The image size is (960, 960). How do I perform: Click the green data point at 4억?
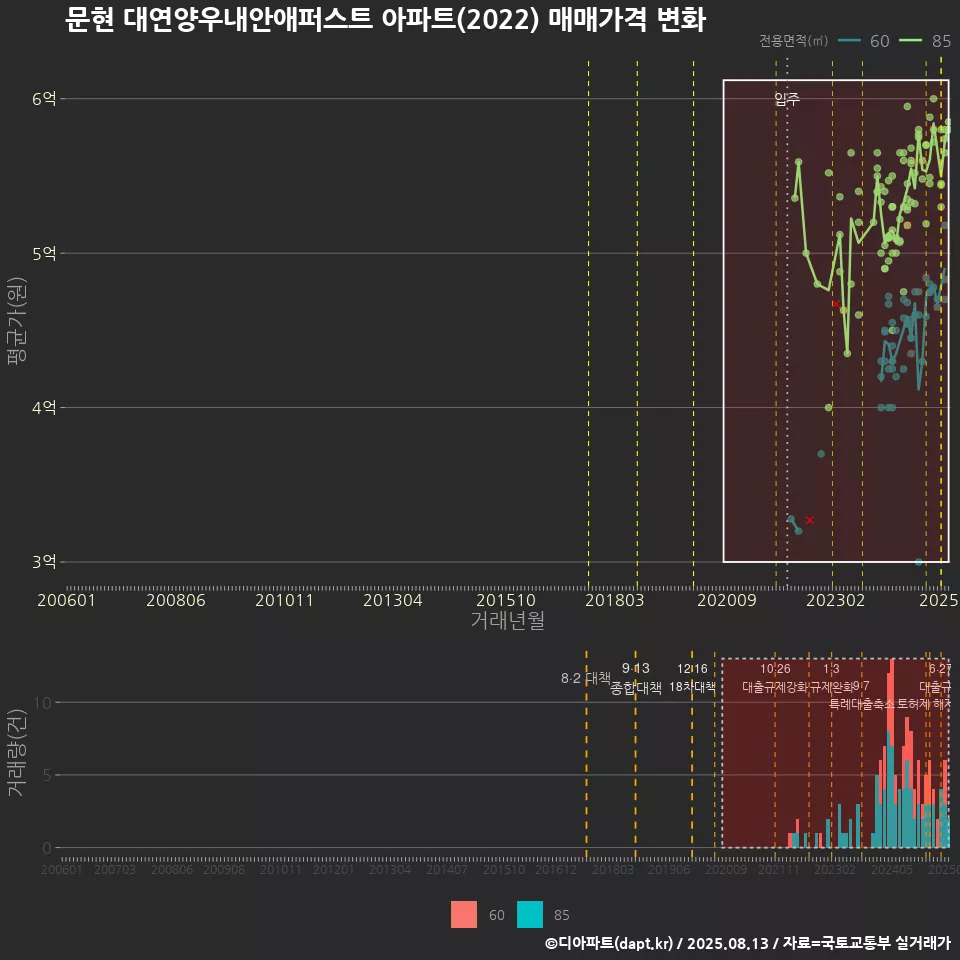pyautogui.click(x=828, y=407)
